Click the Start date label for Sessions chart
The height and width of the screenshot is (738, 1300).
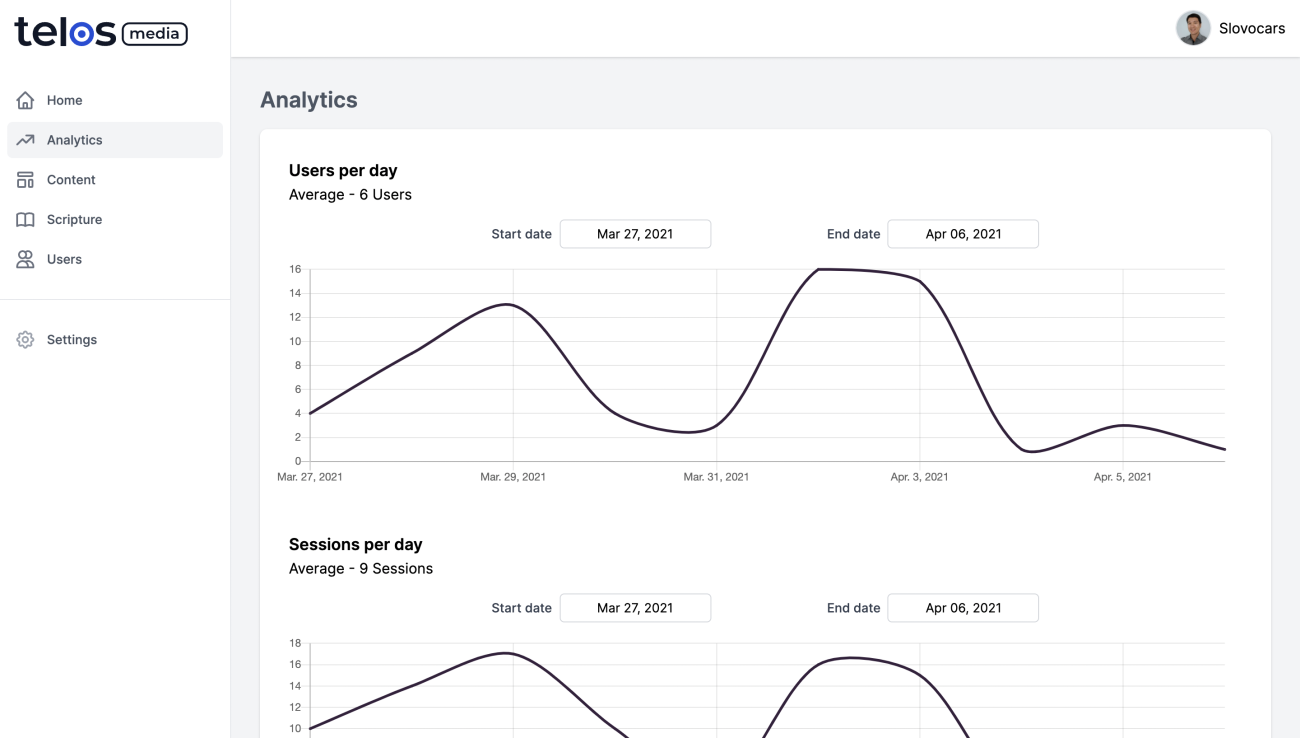[x=521, y=608]
